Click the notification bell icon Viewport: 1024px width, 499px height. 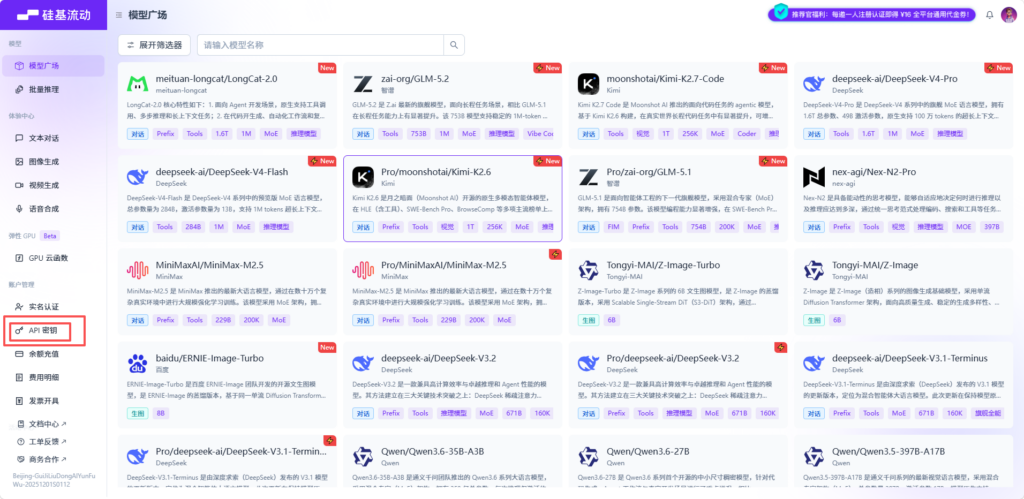(x=989, y=14)
